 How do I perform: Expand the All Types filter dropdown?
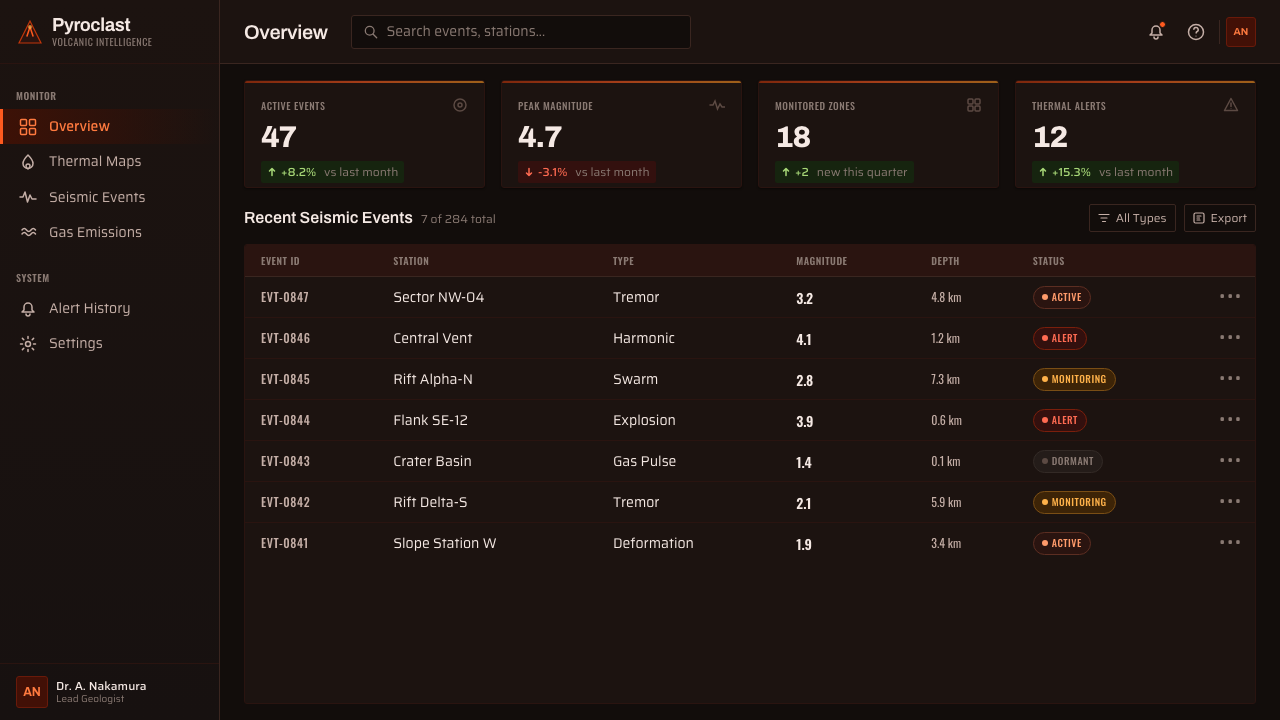pos(1132,218)
